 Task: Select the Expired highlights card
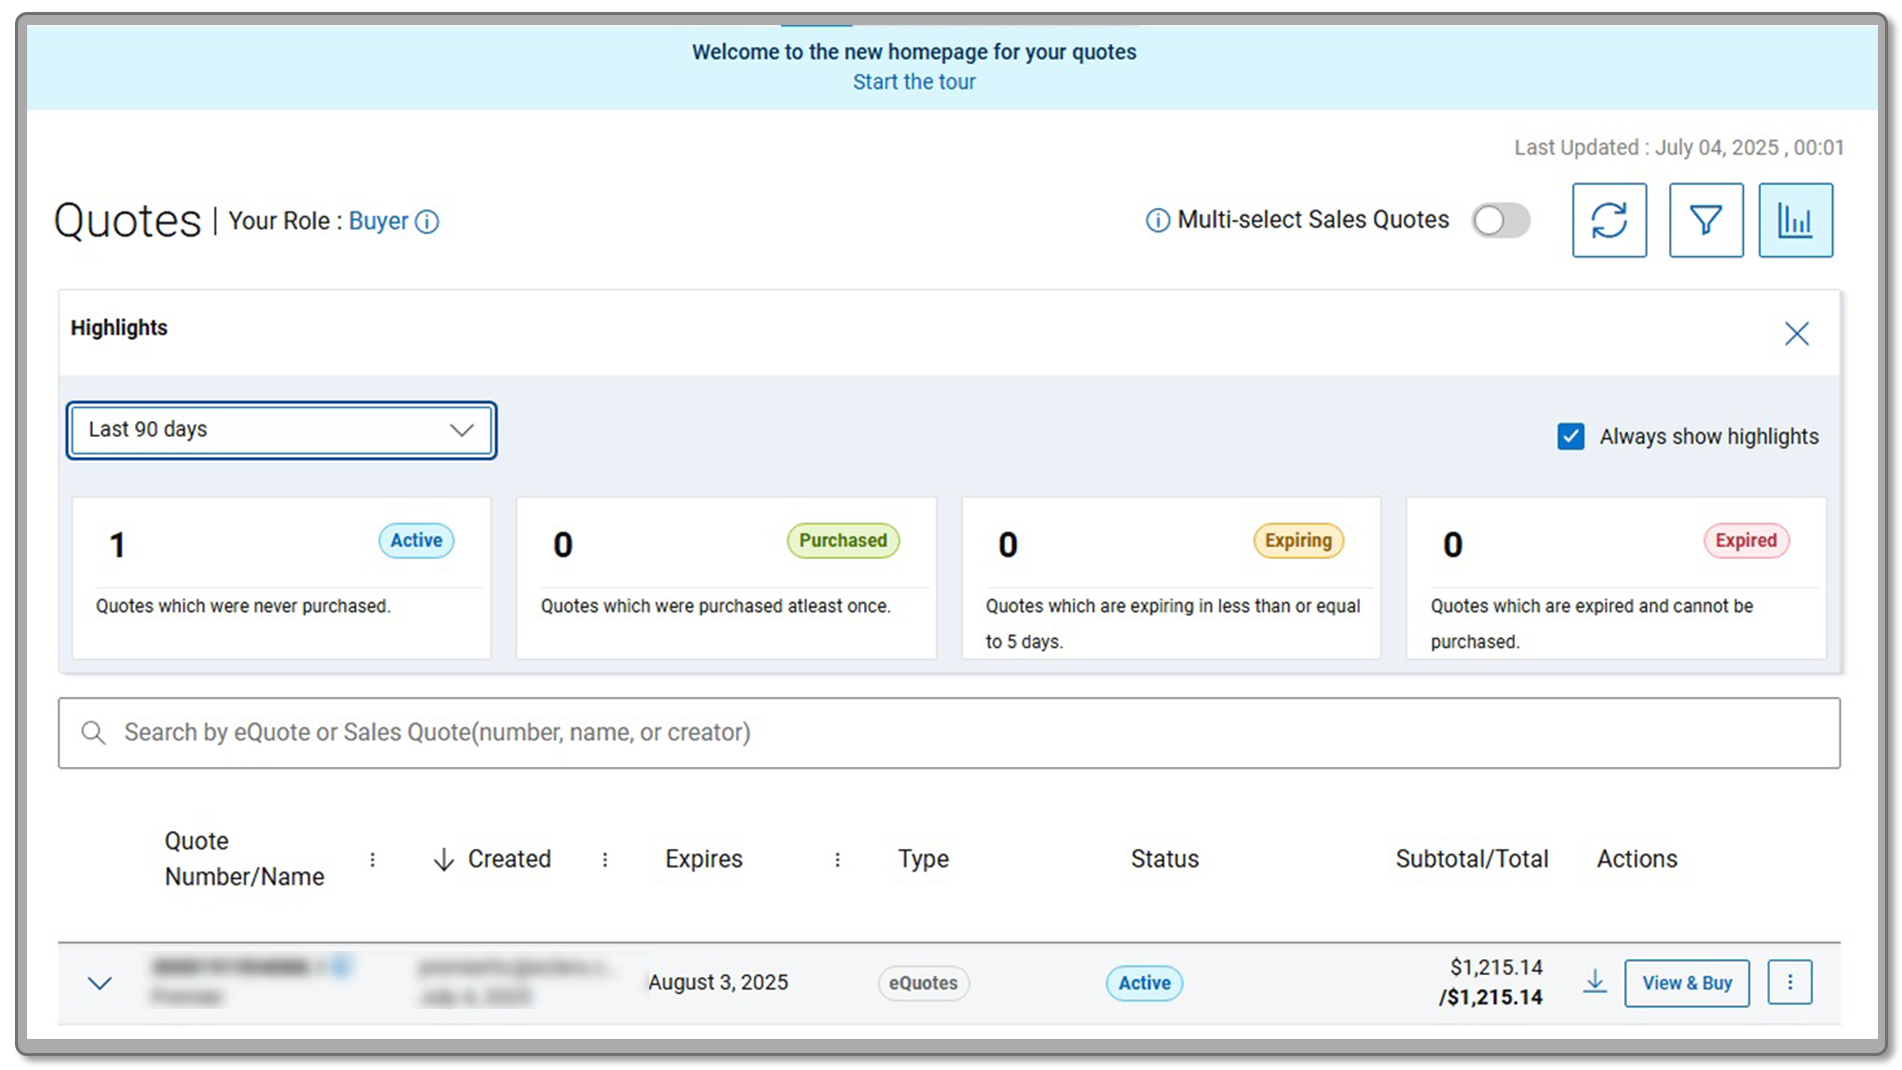coord(1616,578)
